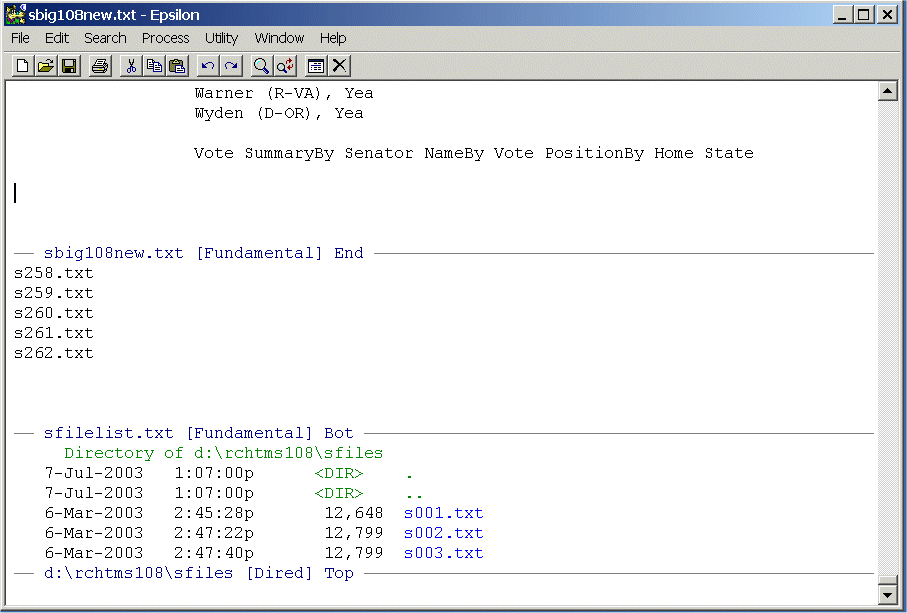Click the Redo arrow icon

[231, 66]
